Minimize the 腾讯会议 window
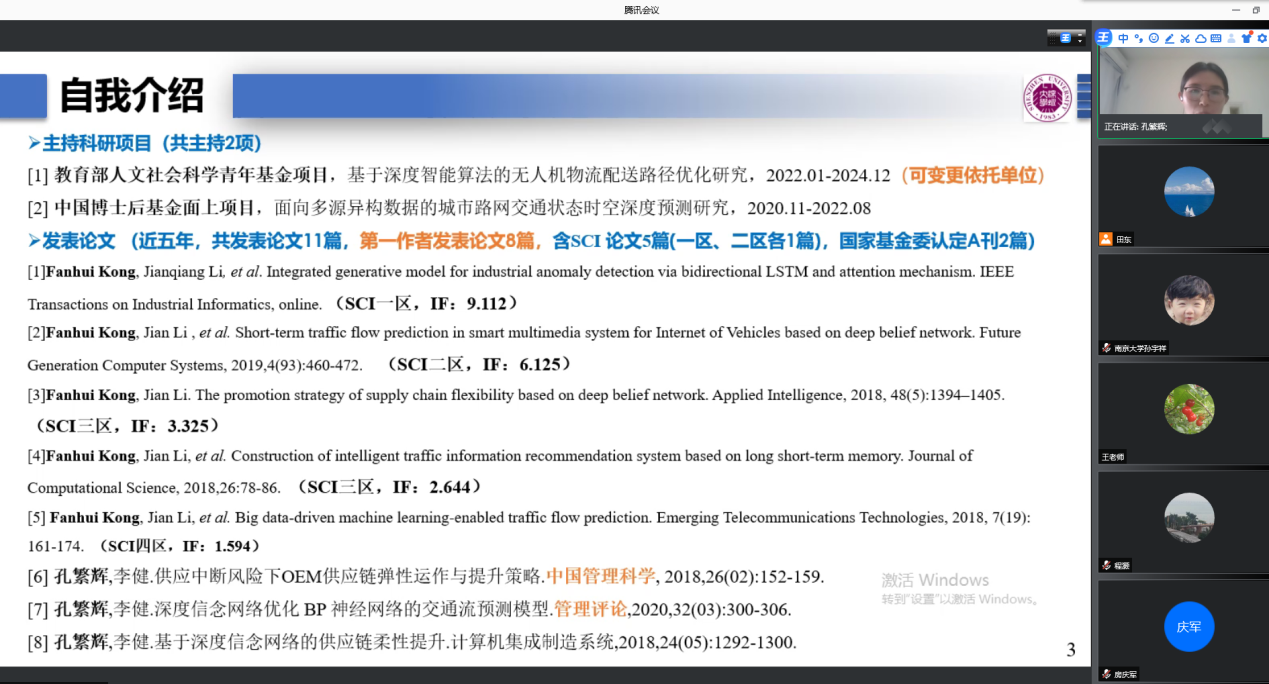 click(1237, 10)
